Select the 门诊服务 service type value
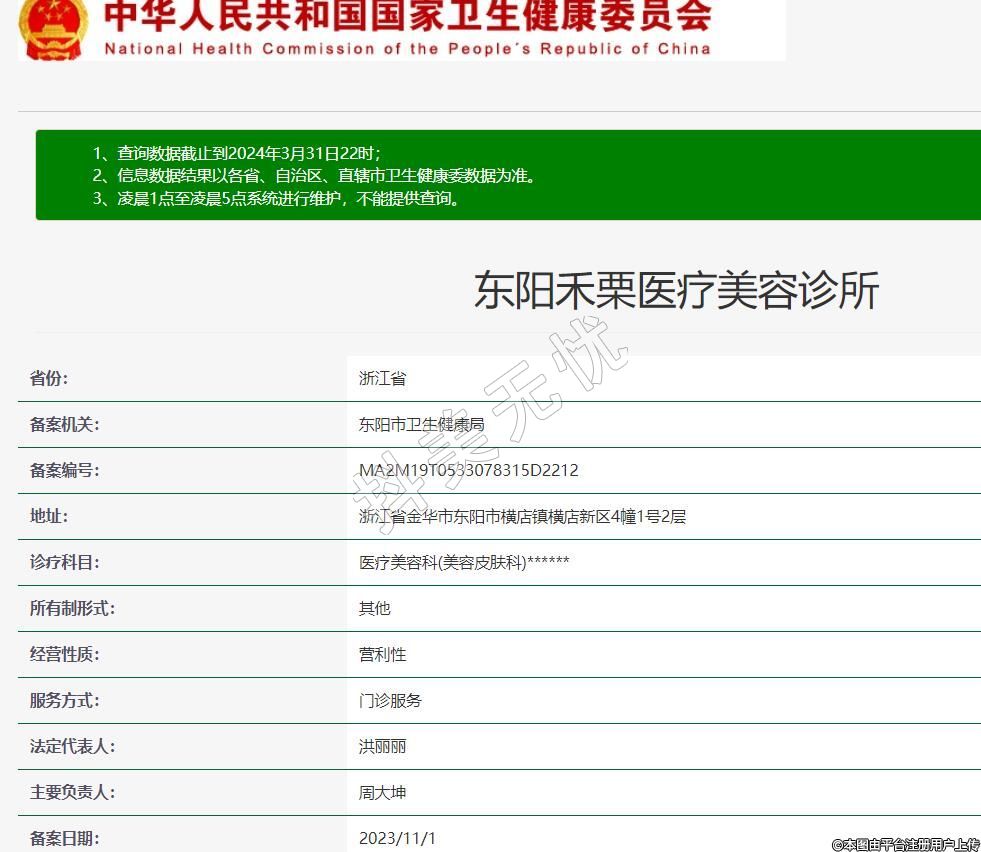This screenshot has height=852, width=981. coord(390,701)
